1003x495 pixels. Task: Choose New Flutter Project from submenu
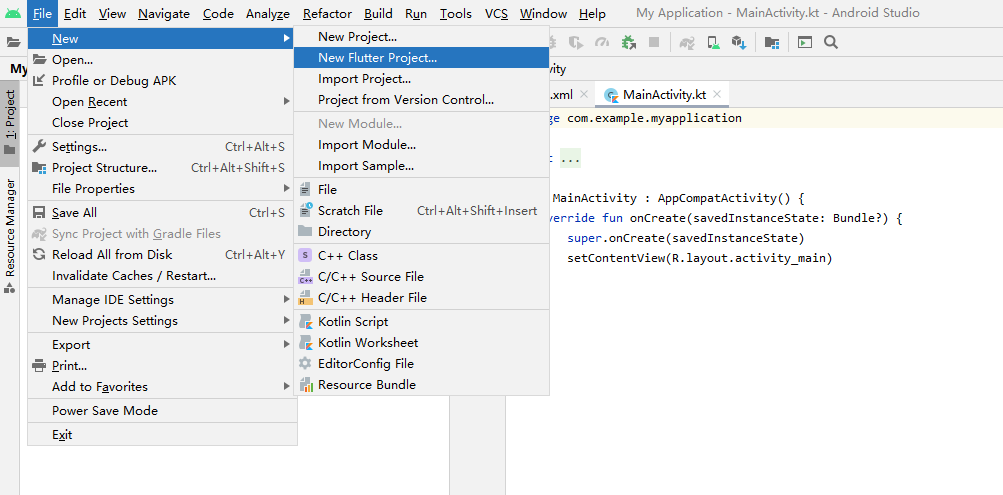(x=421, y=58)
